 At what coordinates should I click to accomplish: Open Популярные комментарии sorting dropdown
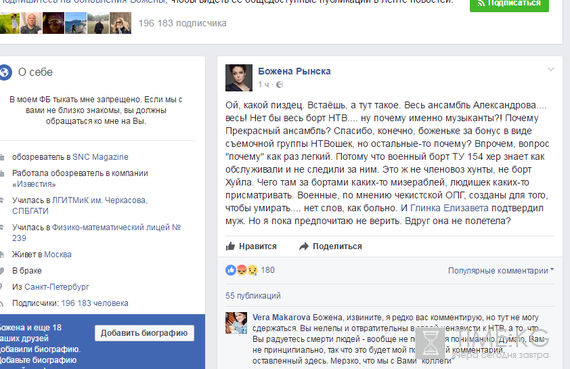501,271
